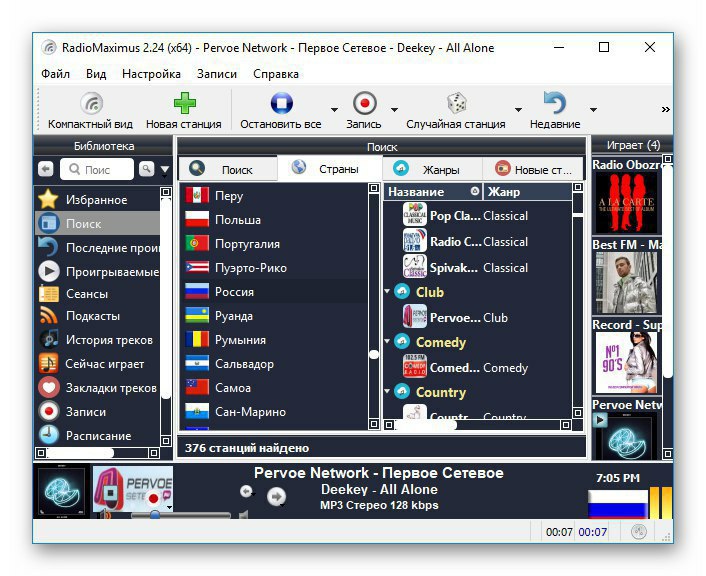Select the Pop Classical station row
The width and height of the screenshot is (706, 576).
point(478,215)
